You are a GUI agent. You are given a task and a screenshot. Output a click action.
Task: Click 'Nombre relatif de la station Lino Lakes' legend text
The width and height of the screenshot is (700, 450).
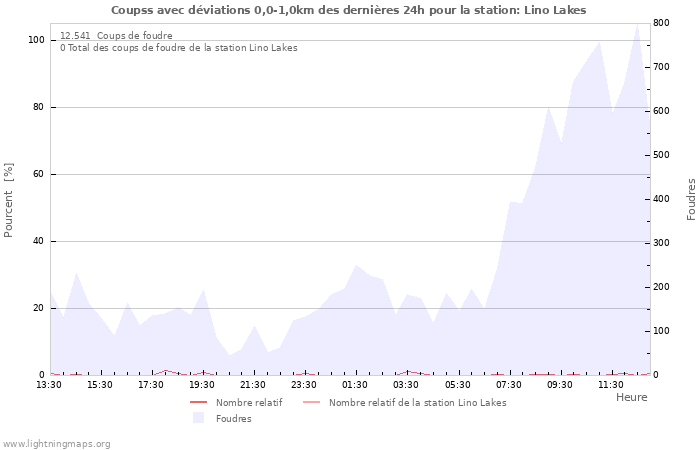[x=417, y=403]
